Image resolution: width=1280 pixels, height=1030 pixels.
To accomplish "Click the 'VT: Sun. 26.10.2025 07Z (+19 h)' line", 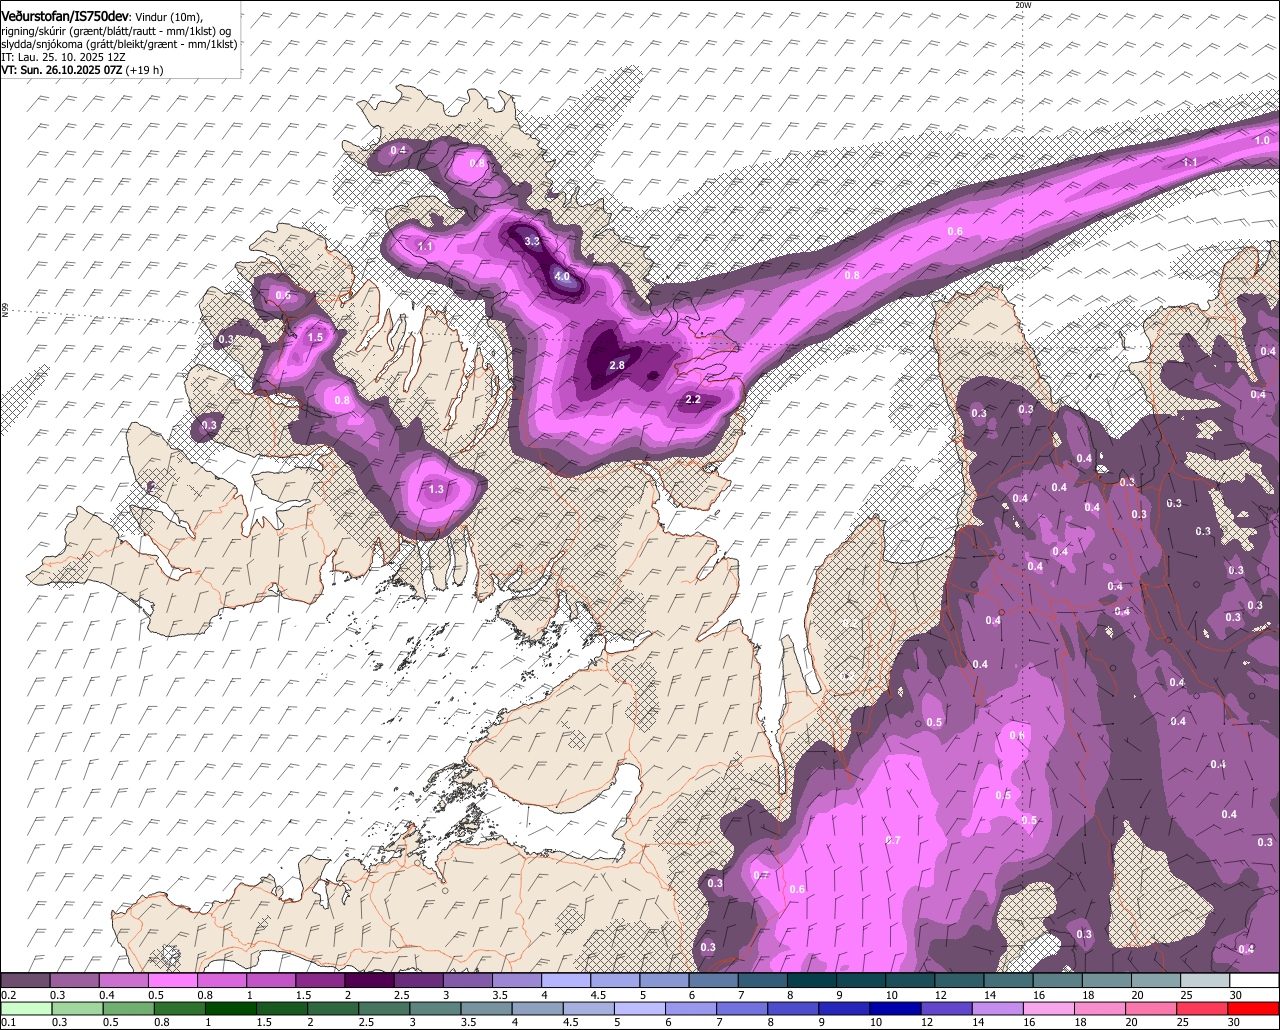I will pos(82,70).
